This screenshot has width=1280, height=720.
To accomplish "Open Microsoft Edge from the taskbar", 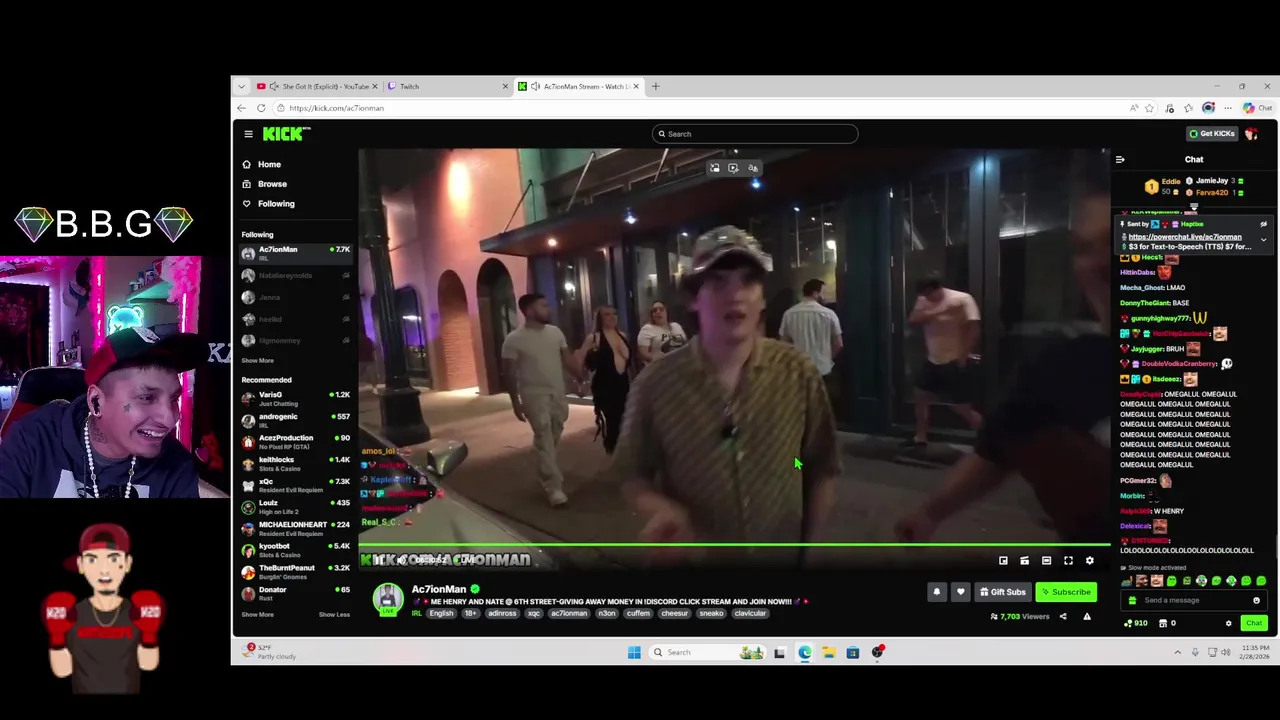I will point(805,652).
